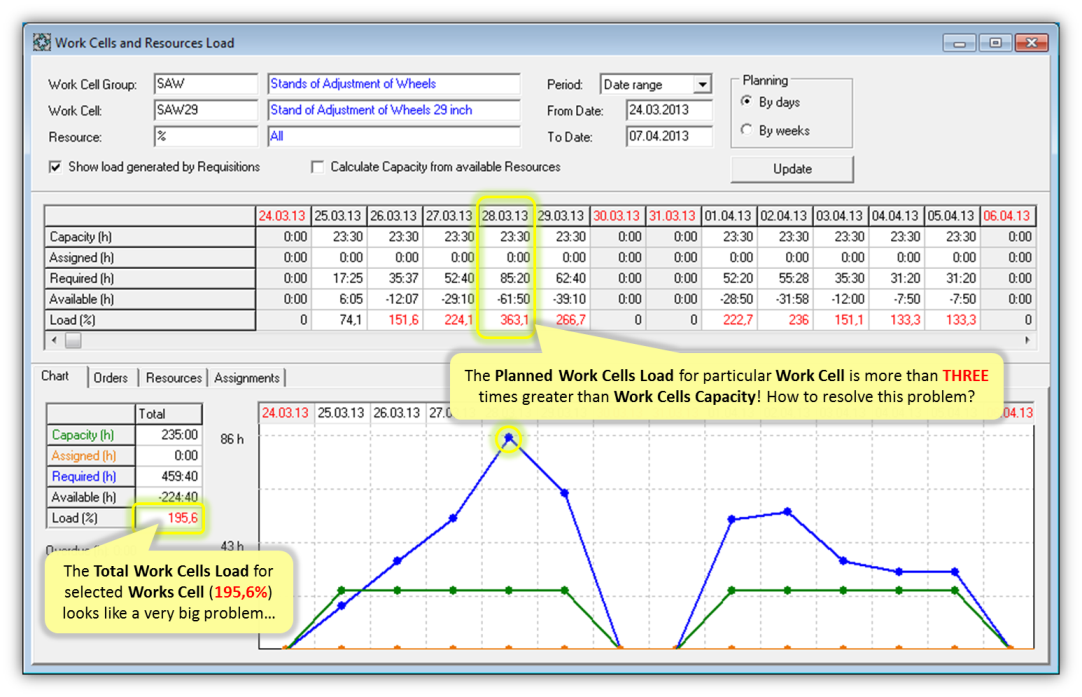The width and height of the screenshot is (1082, 697).
Task: Click the Resource code field with %
Action: [206, 137]
